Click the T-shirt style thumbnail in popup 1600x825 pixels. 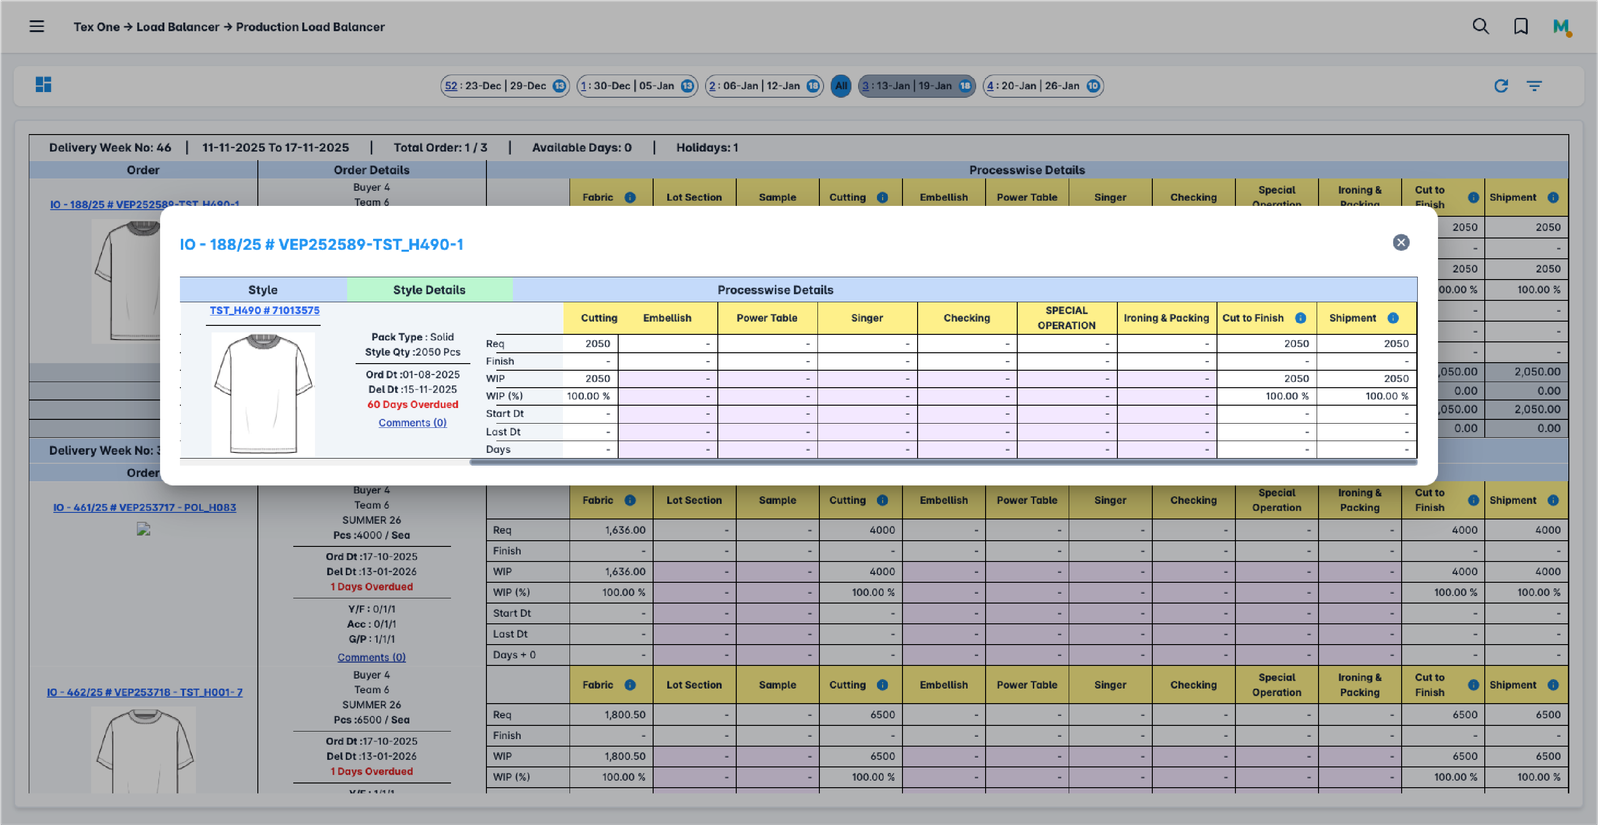pos(263,394)
